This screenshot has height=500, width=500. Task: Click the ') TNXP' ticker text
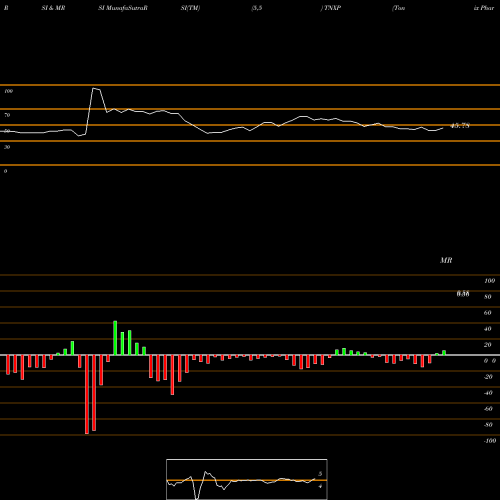[x=331, y=8]
